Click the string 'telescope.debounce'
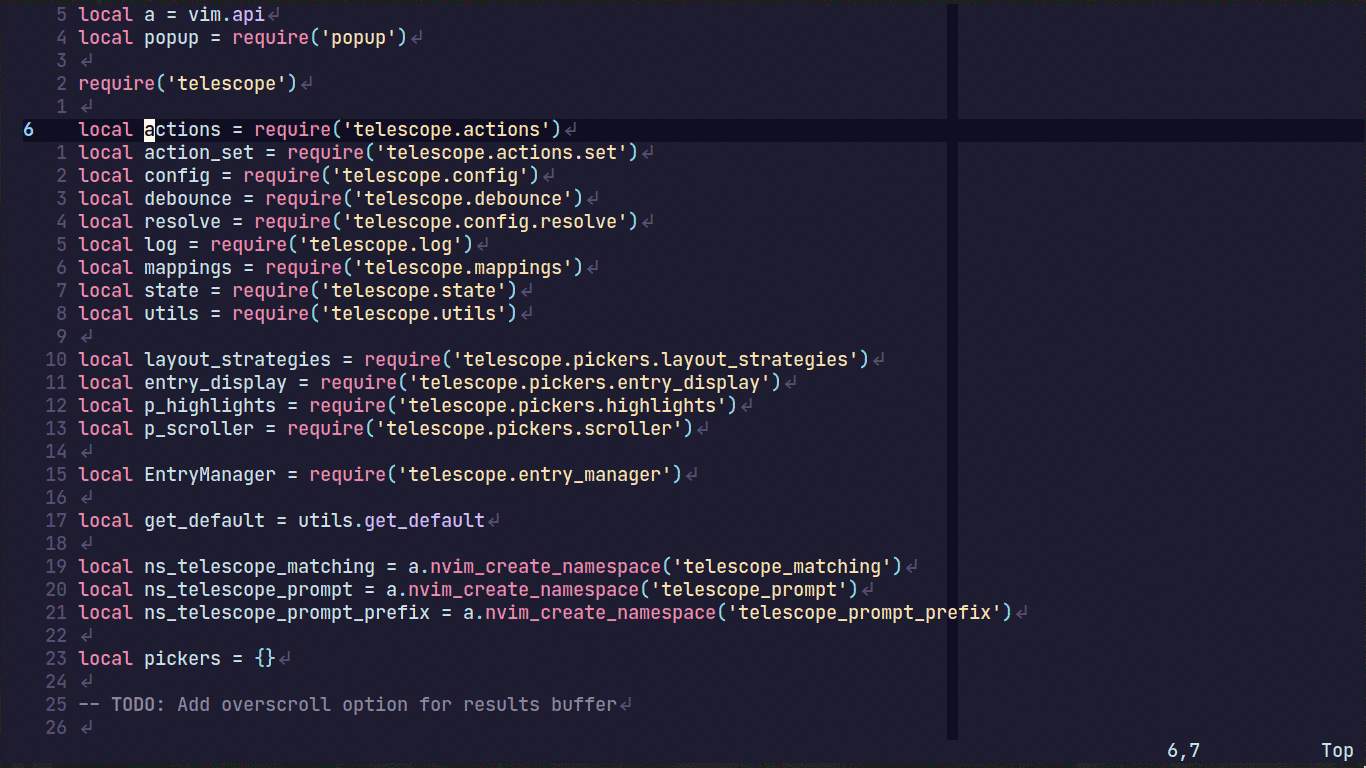This screenshot has height=768, width=1366. (x=463, y=199)
